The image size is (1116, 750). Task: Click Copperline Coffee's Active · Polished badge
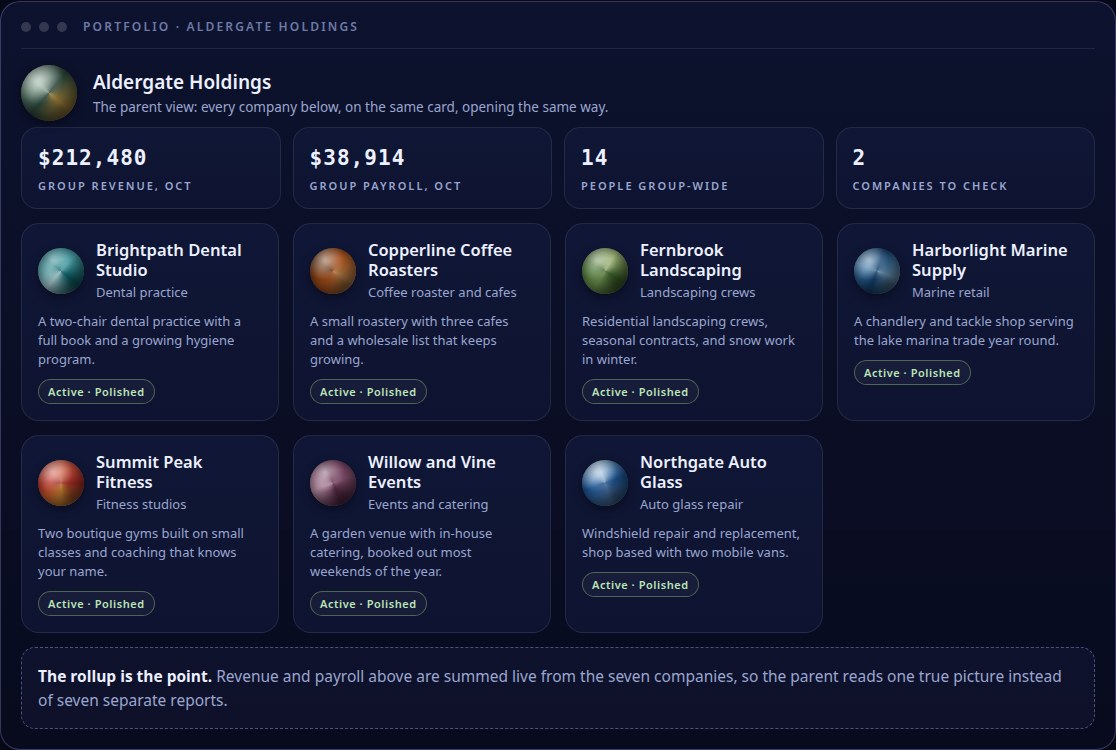368,392
